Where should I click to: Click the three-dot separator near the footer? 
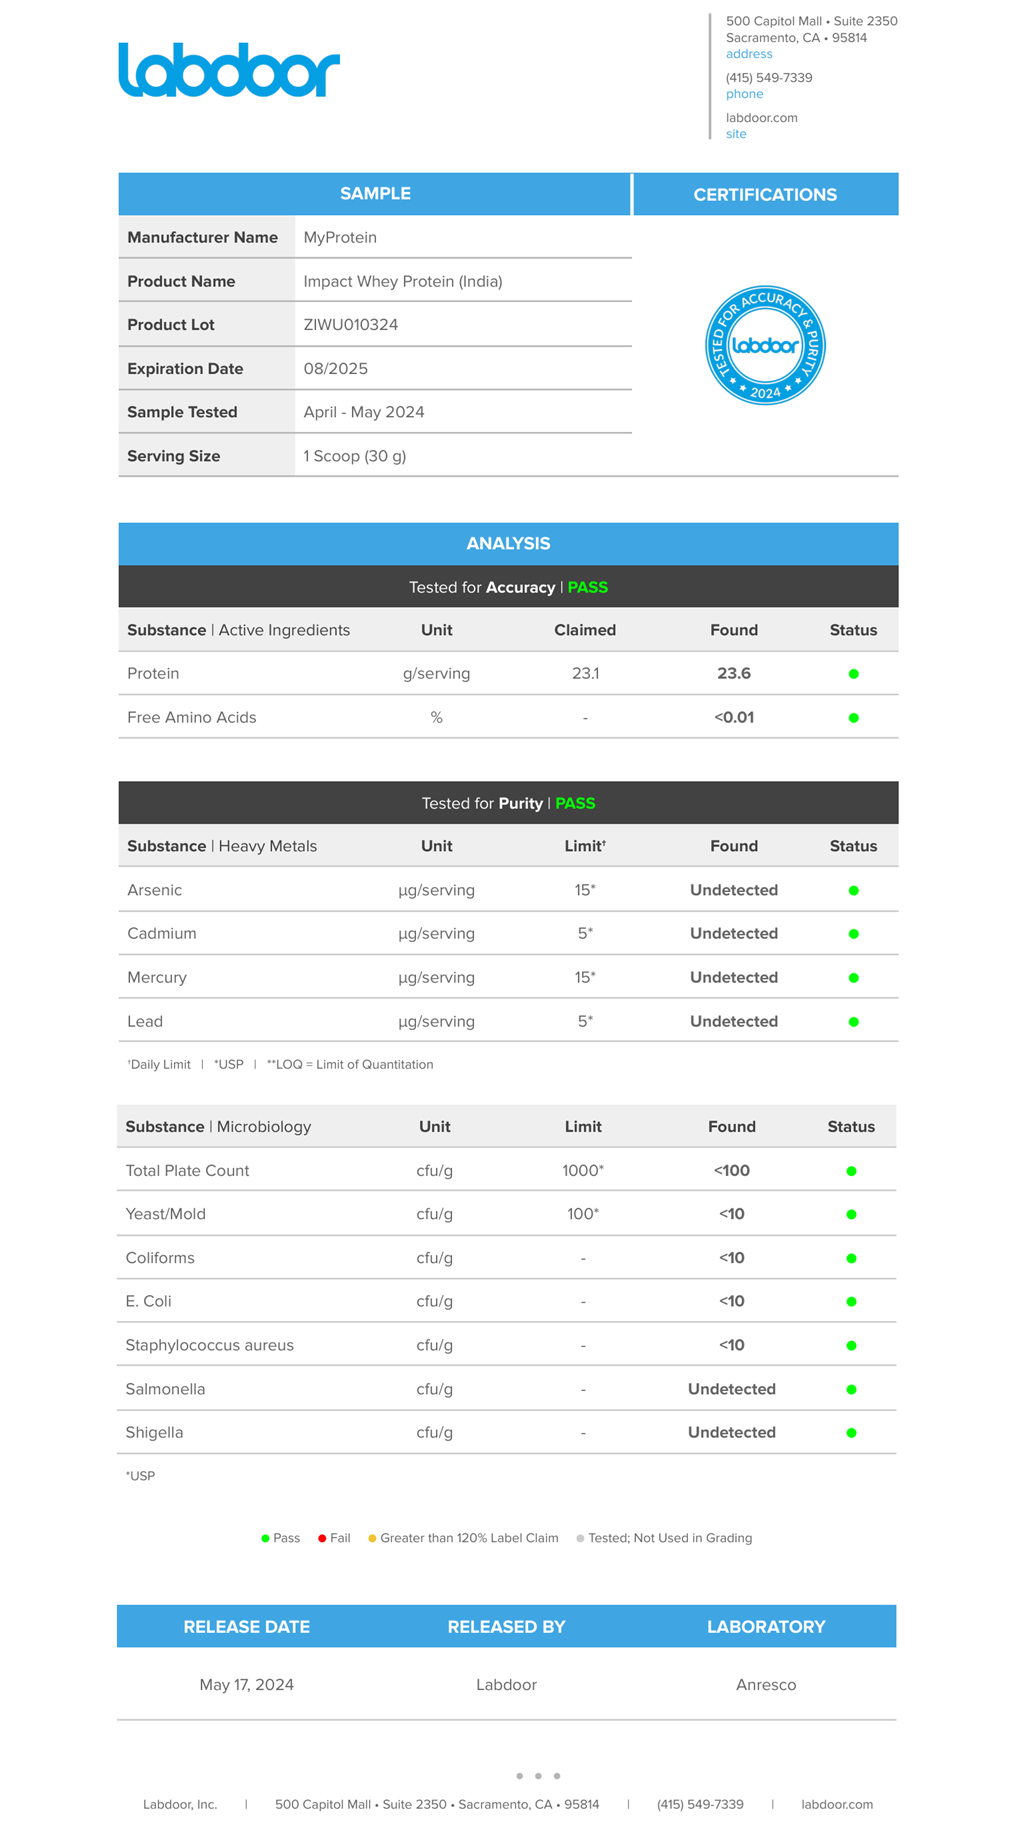pyautogui.click(x=538, y=1776)
